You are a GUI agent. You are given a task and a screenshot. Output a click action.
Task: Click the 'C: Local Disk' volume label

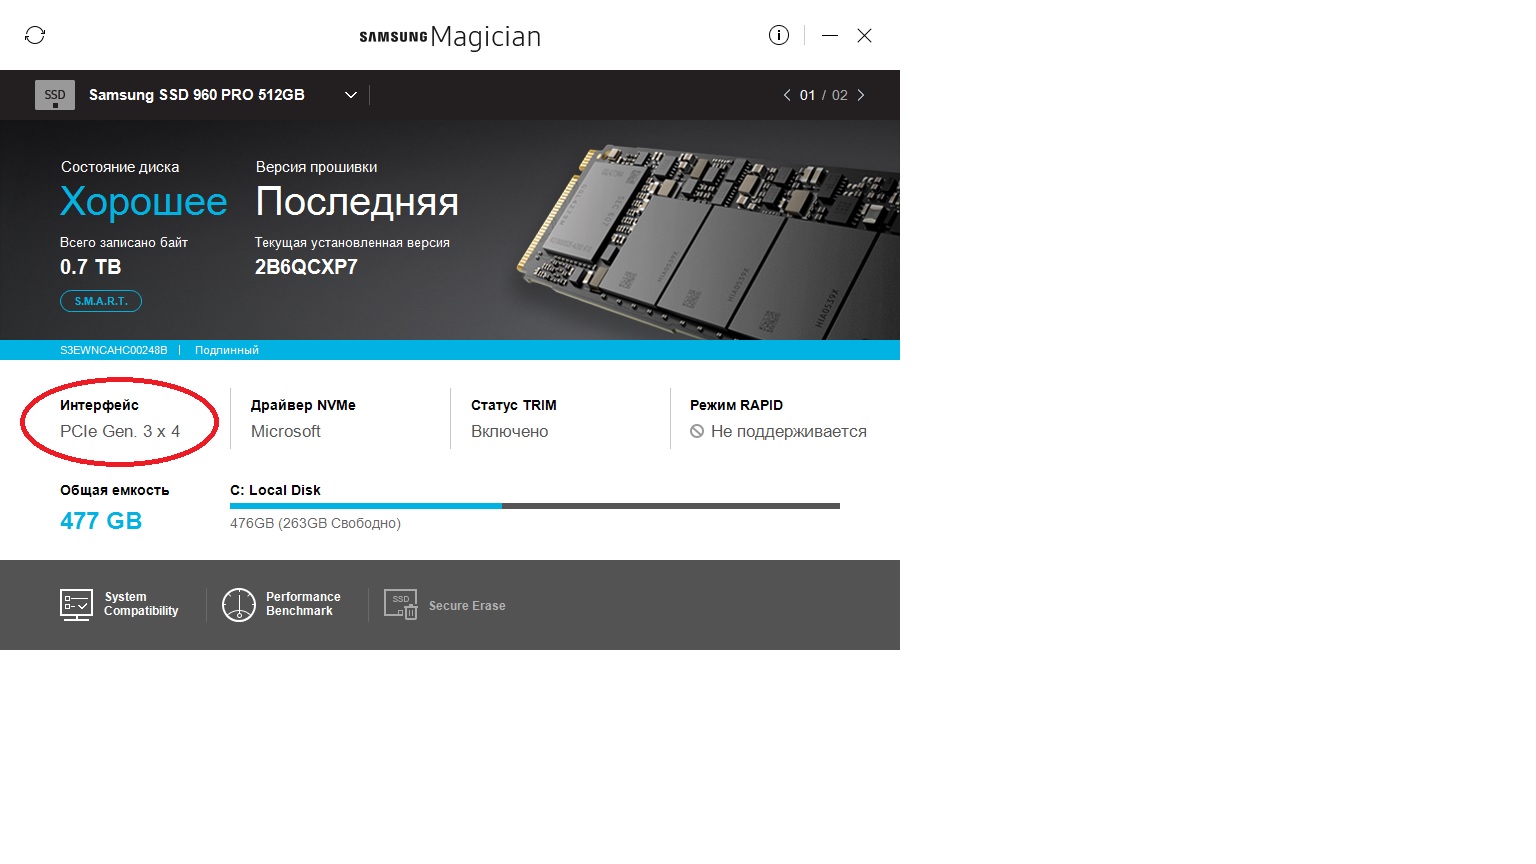tap(275, 490)
